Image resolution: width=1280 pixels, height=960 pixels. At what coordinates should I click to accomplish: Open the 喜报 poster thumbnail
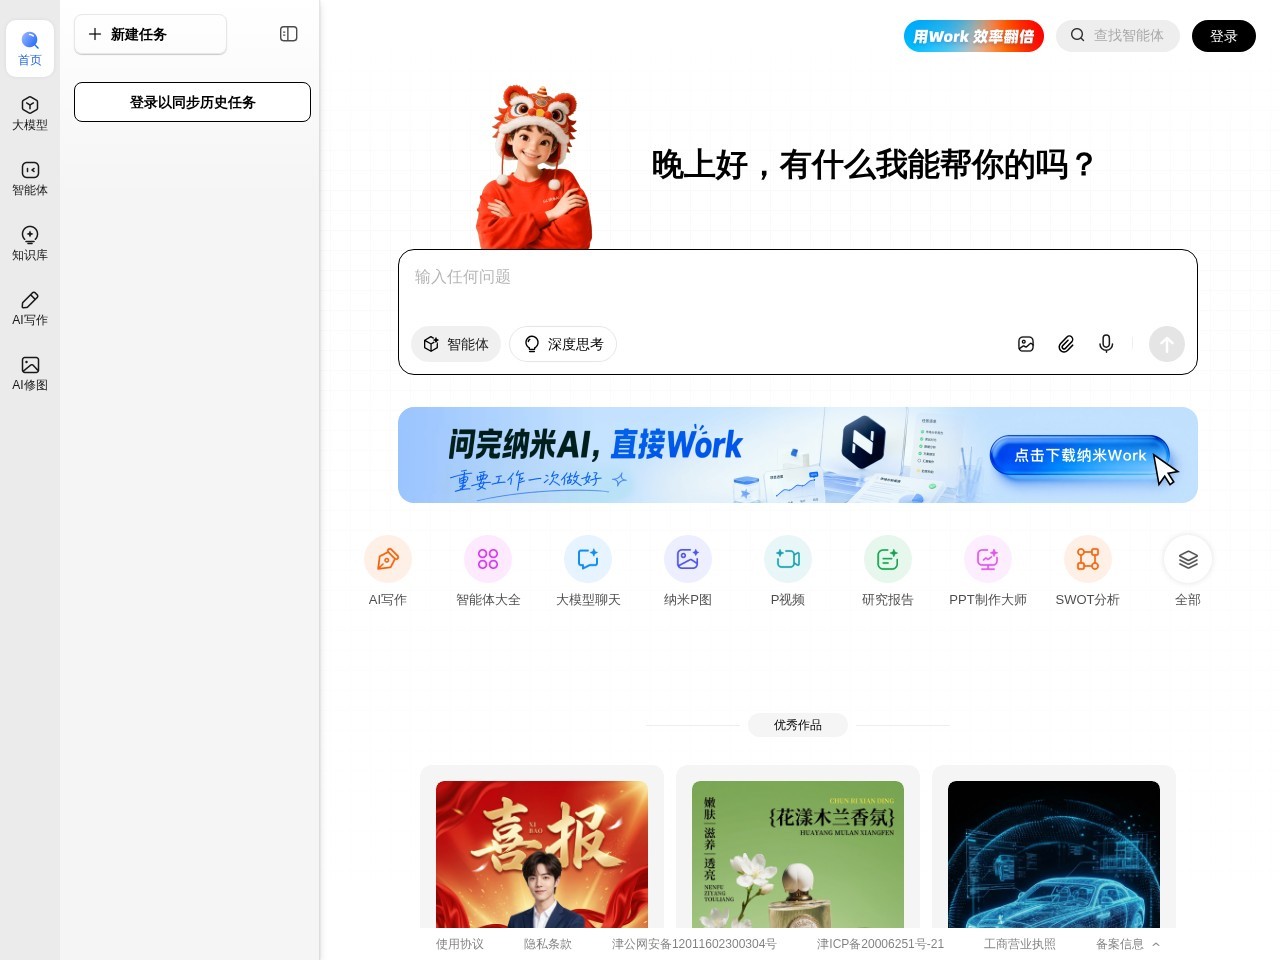pos(542,854)
